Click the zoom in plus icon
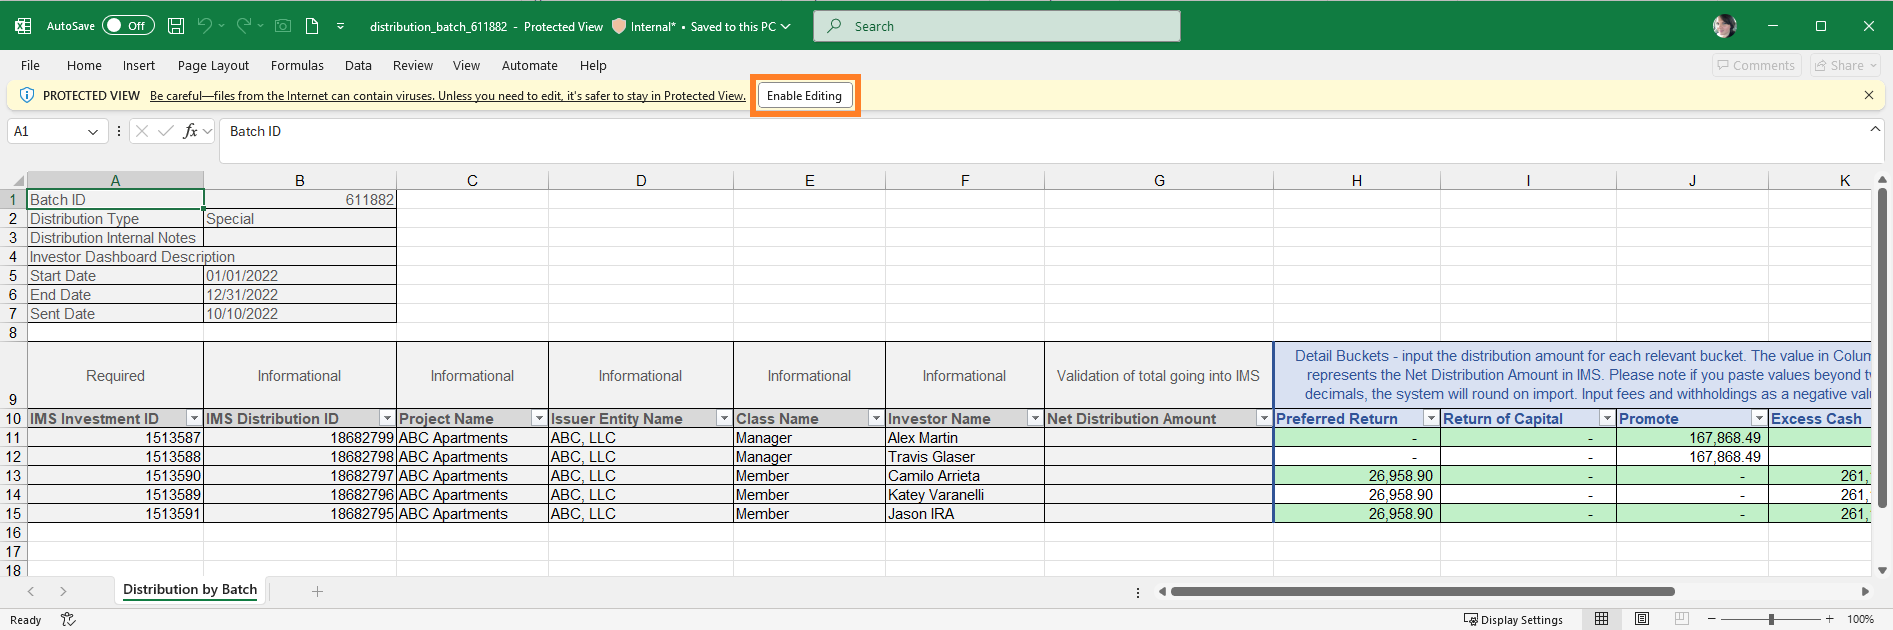 tap(1829, 619)
